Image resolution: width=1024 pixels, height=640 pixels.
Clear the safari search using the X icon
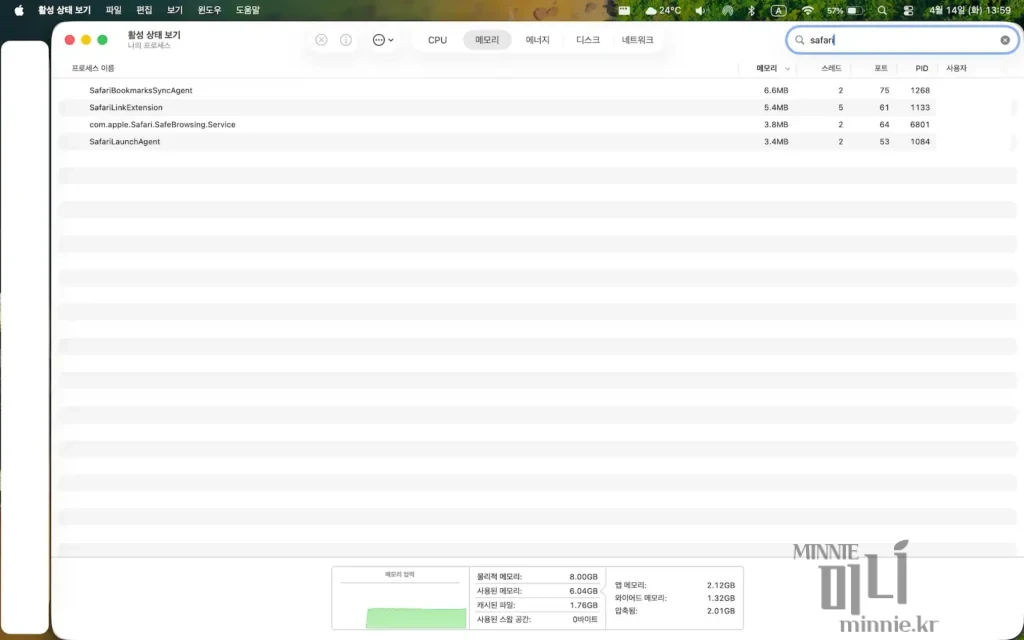[1005, 40]
